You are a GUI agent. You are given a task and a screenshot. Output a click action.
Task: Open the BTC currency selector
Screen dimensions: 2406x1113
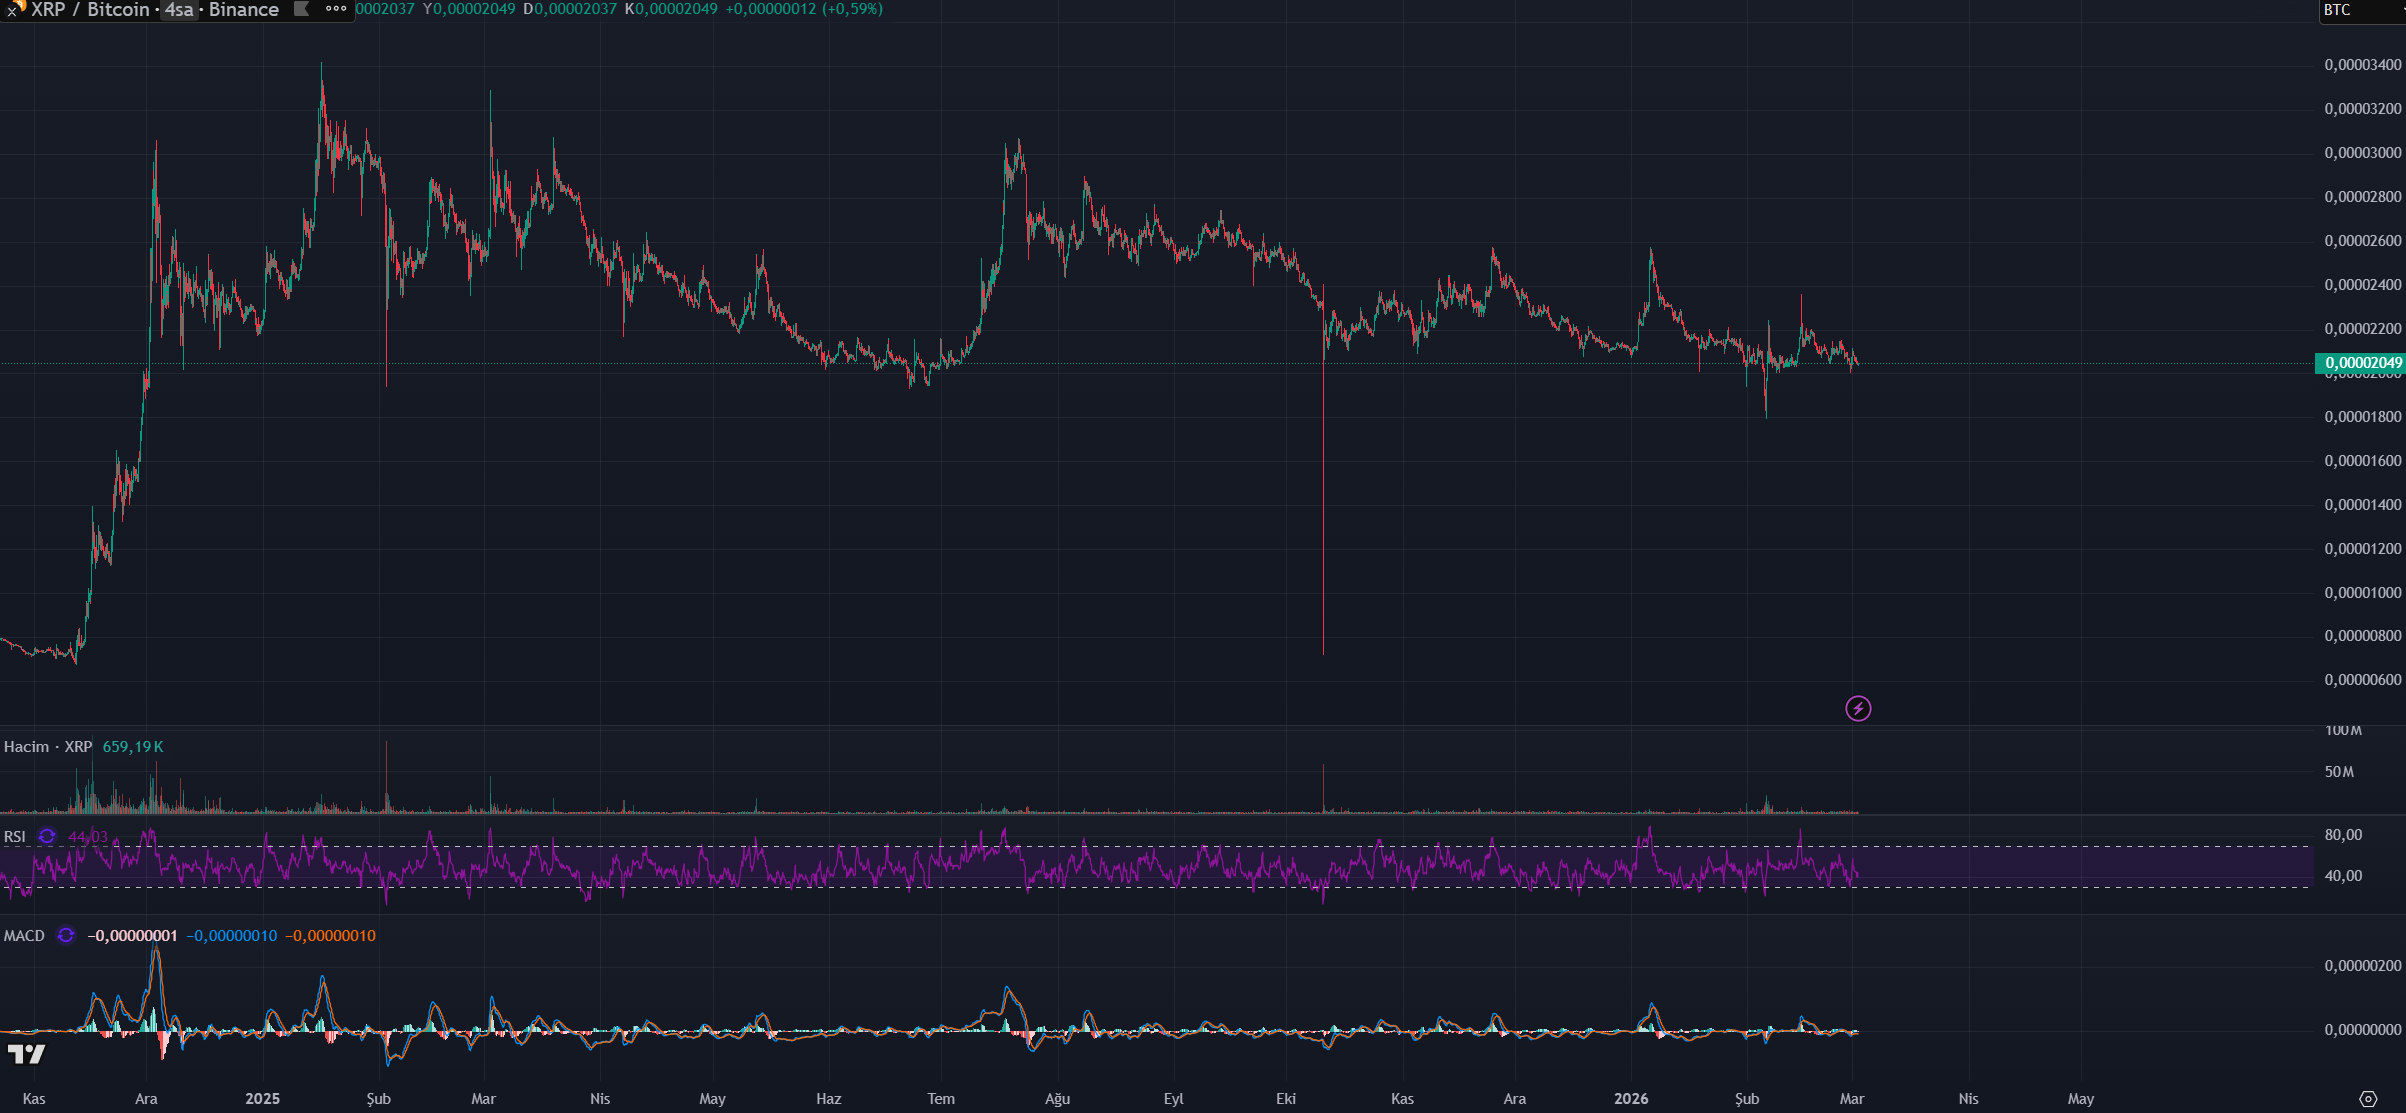2340,10
